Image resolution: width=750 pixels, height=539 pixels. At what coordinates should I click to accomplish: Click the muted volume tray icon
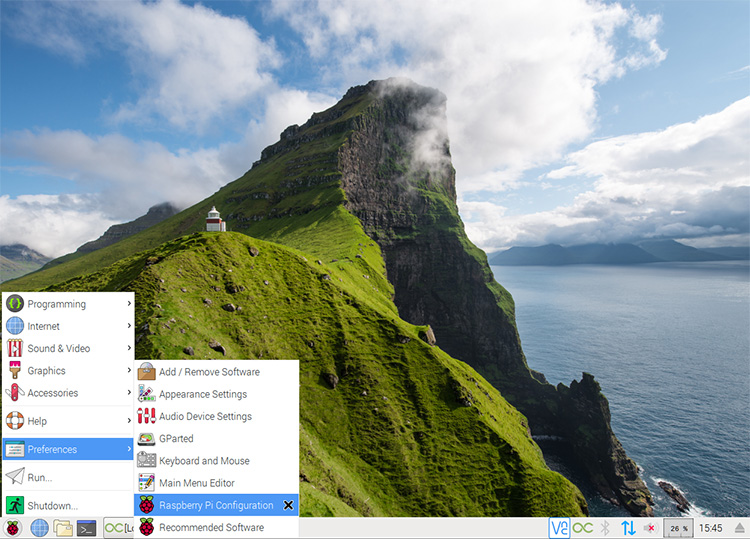[x=650, y=528]
